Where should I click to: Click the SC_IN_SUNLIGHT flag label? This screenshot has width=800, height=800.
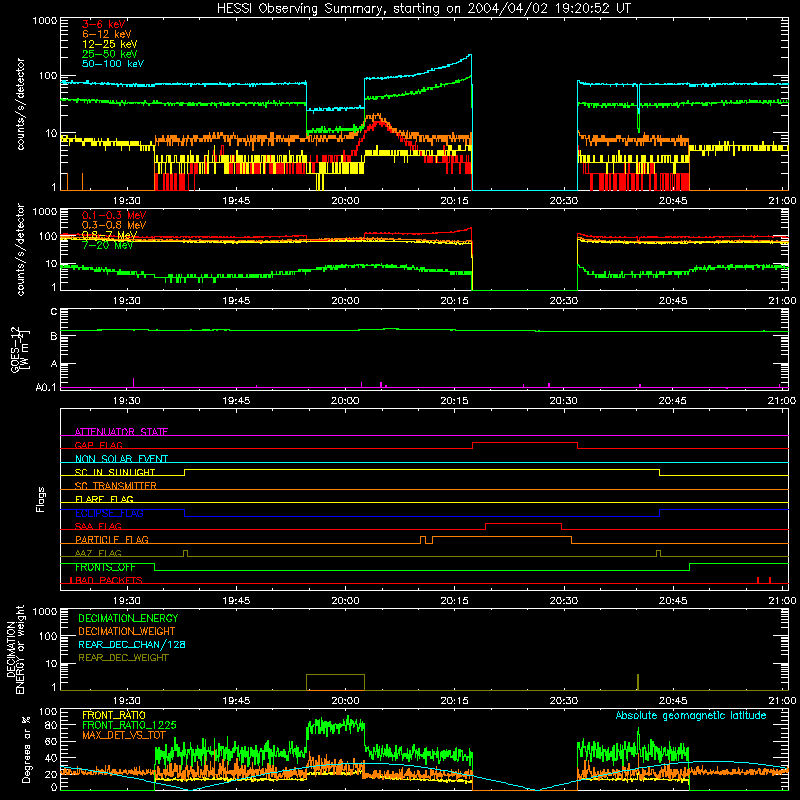point(115,472)
